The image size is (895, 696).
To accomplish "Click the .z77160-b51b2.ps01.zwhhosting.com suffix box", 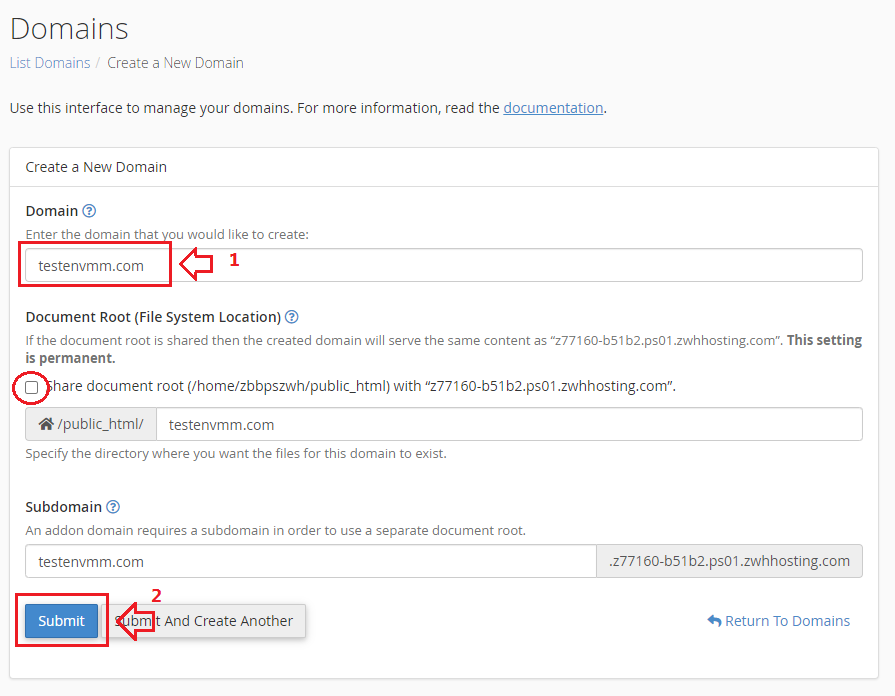I will pyautogui.click(x=729, y=561).
